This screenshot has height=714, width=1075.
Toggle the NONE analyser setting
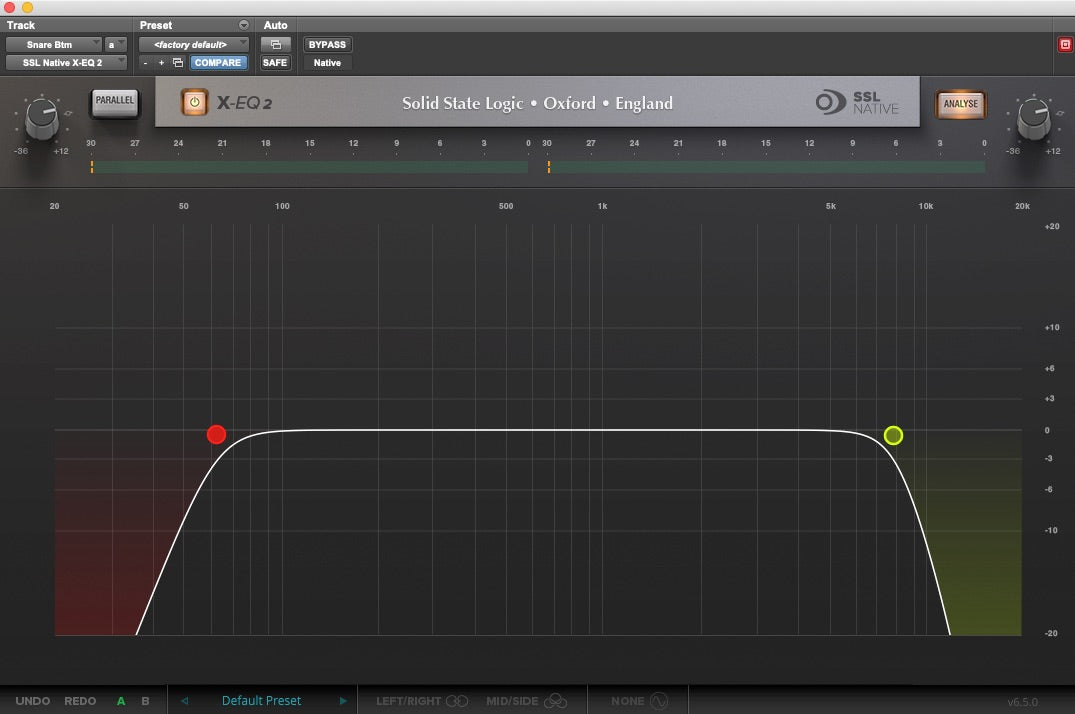[639, 701]
